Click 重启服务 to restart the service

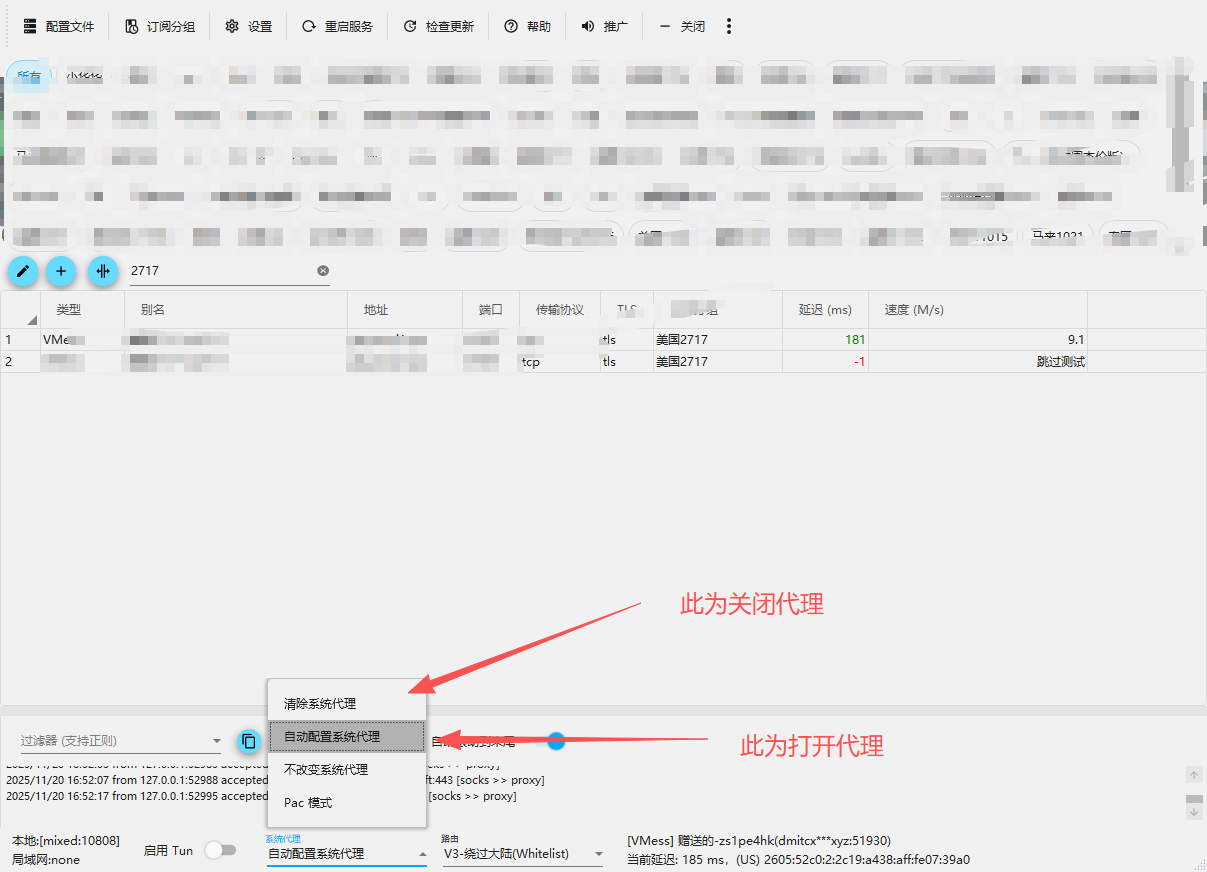pos(337,27)
